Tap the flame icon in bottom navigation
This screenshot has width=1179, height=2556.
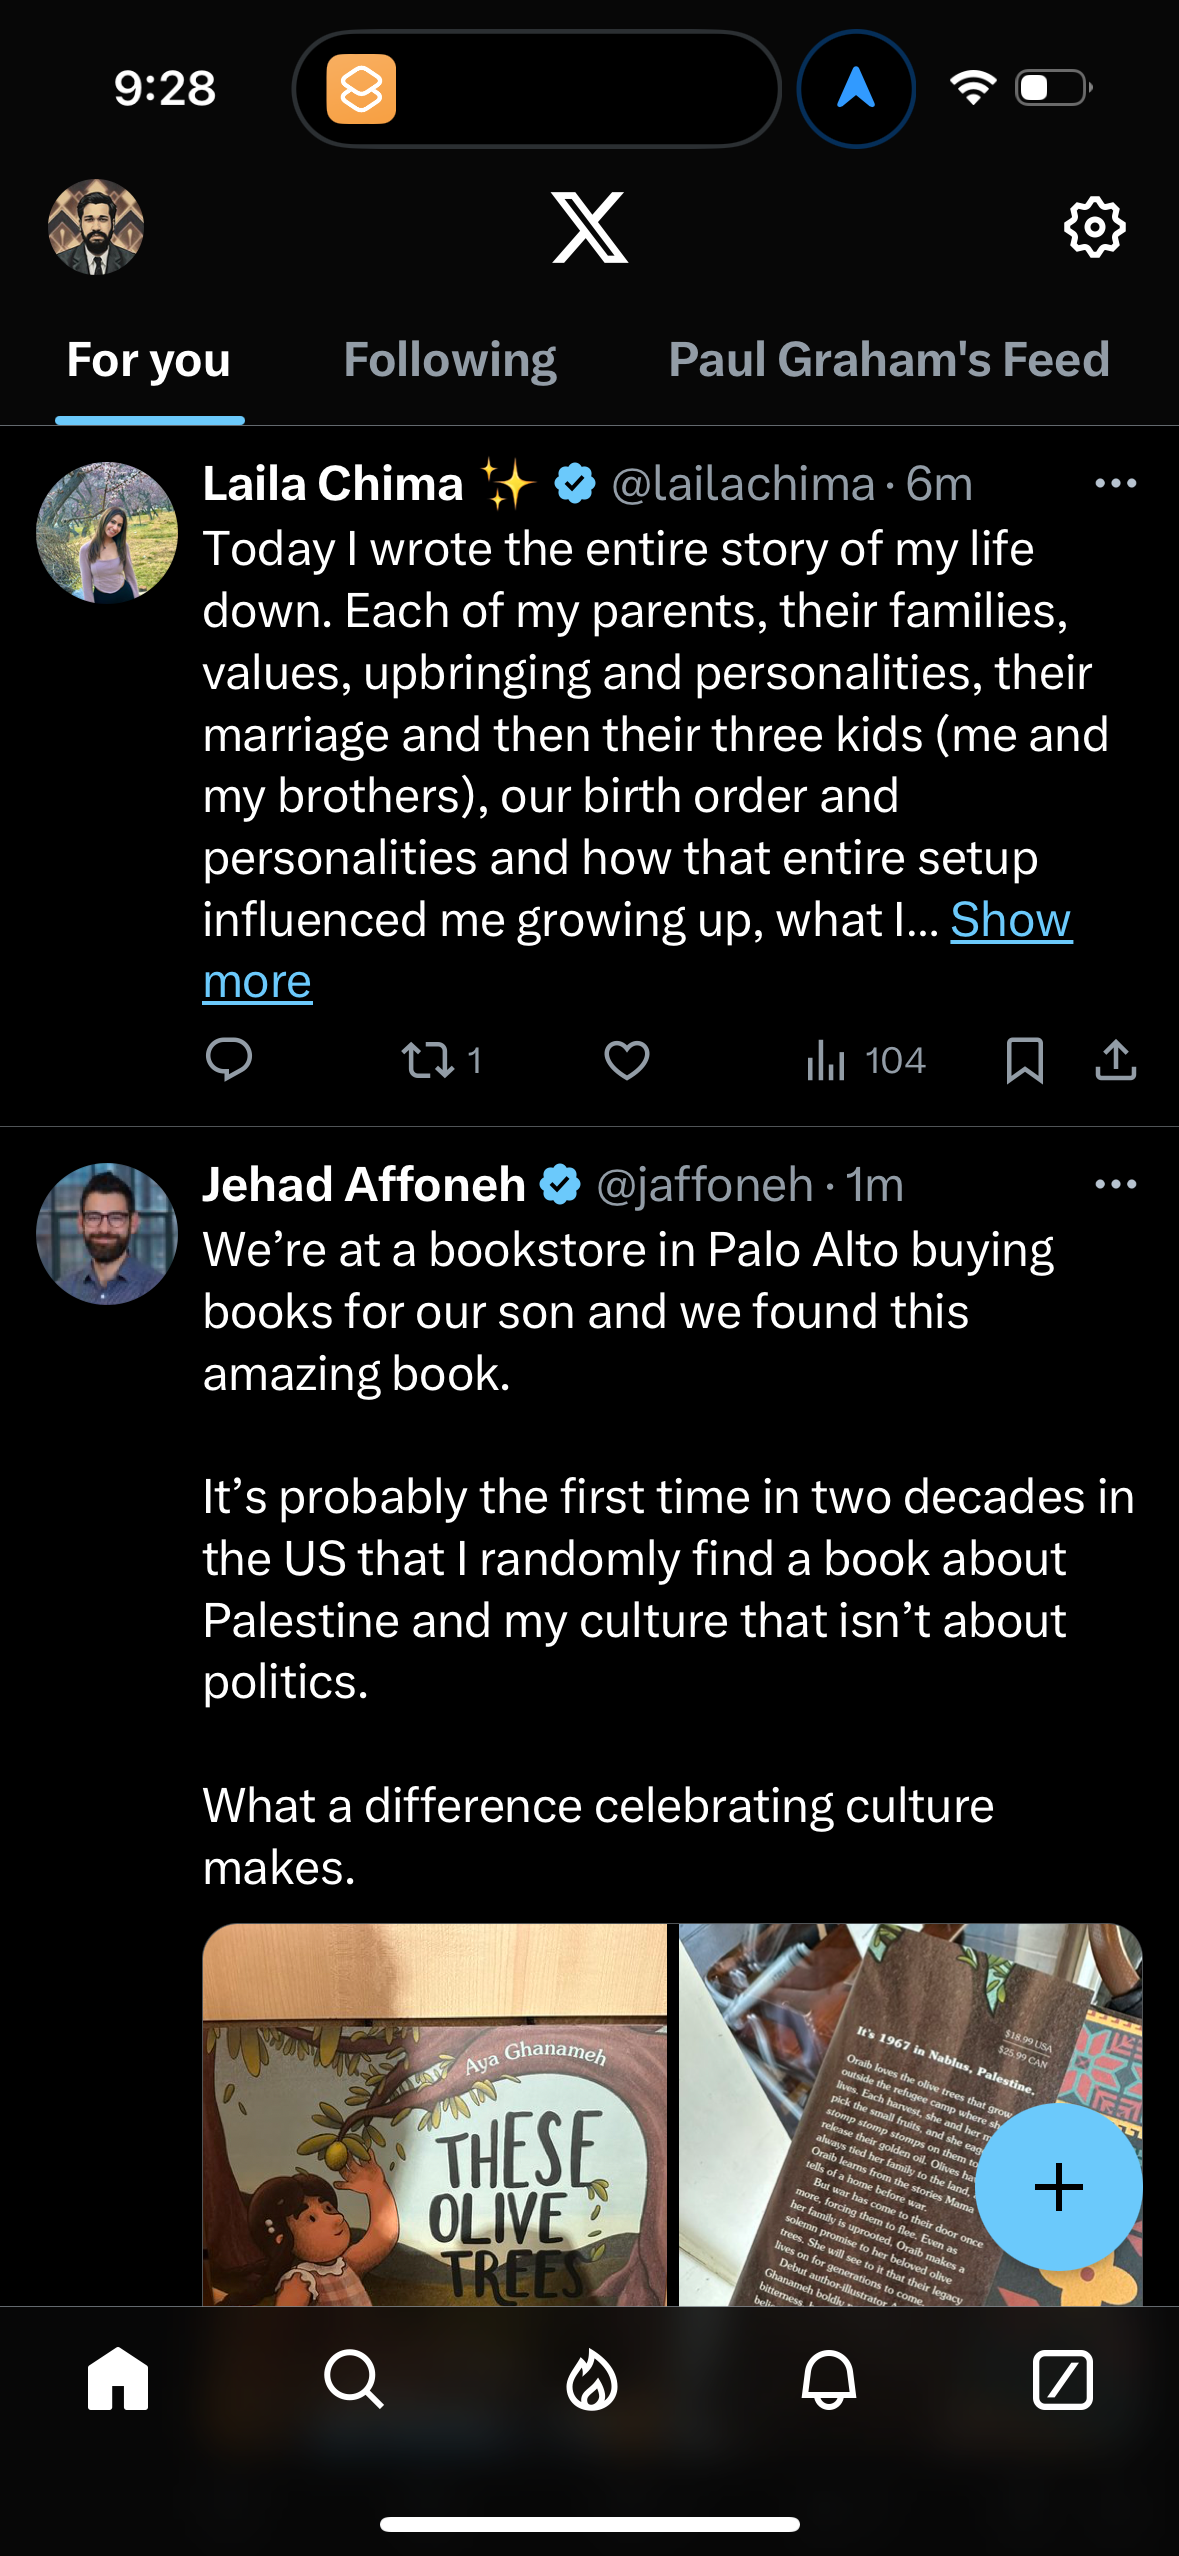589,2380
